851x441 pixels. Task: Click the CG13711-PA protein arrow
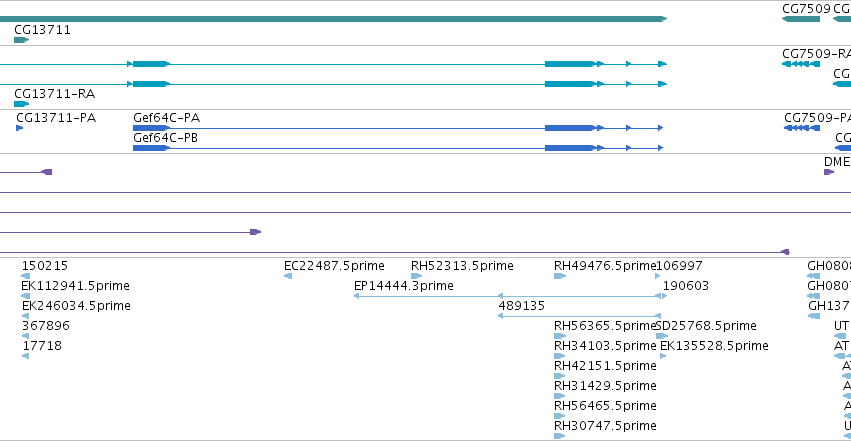[20, 128]
